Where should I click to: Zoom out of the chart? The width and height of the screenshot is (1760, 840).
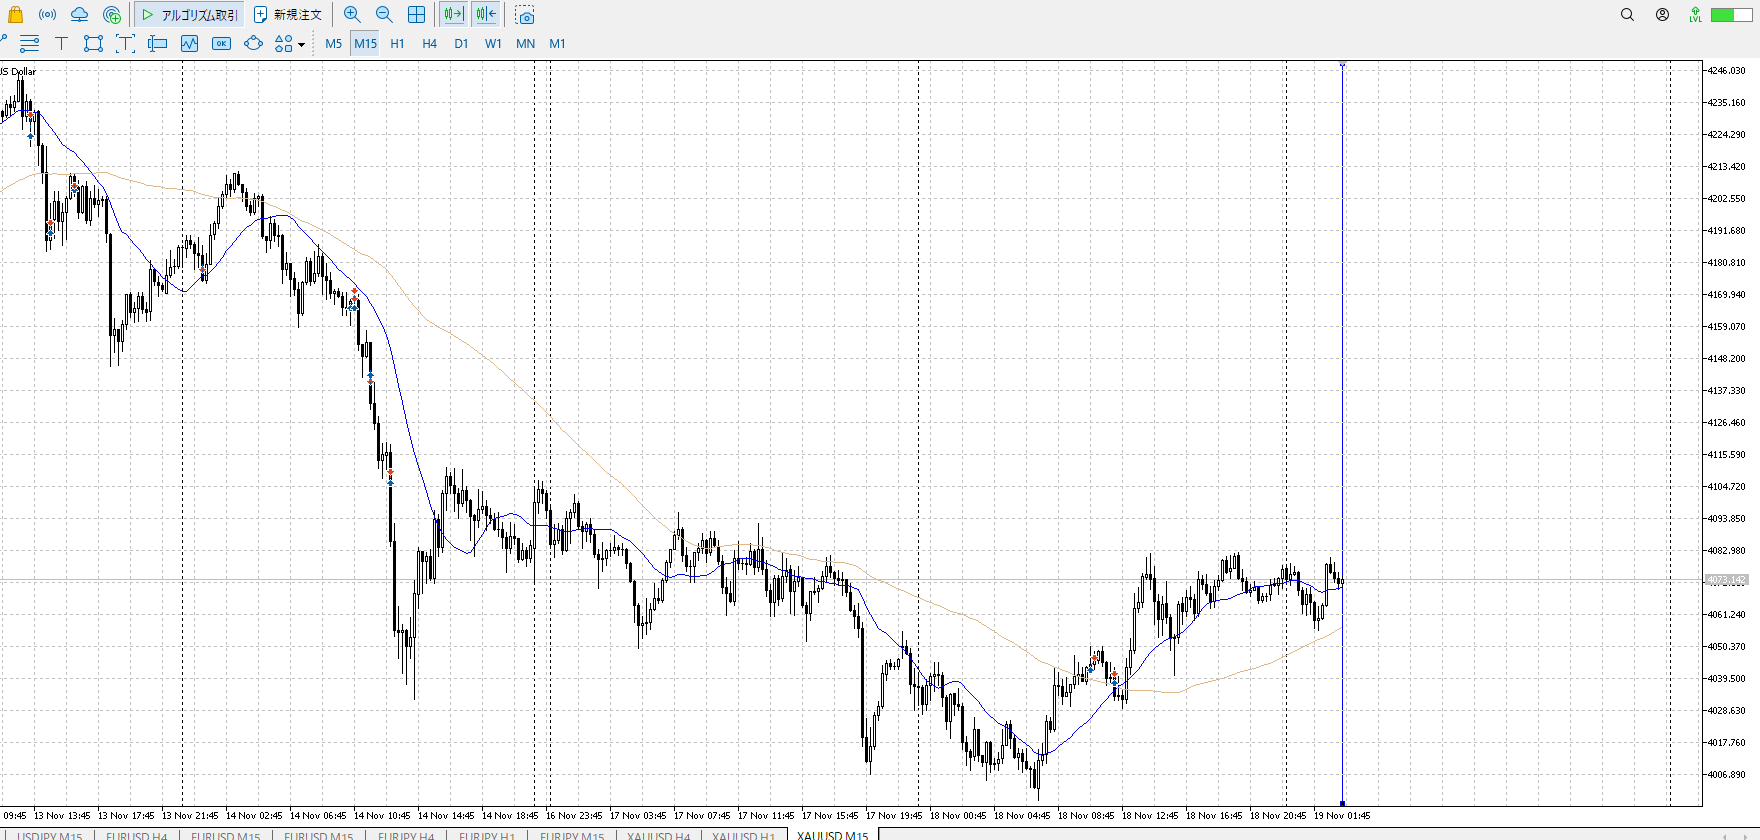(384, 15)
